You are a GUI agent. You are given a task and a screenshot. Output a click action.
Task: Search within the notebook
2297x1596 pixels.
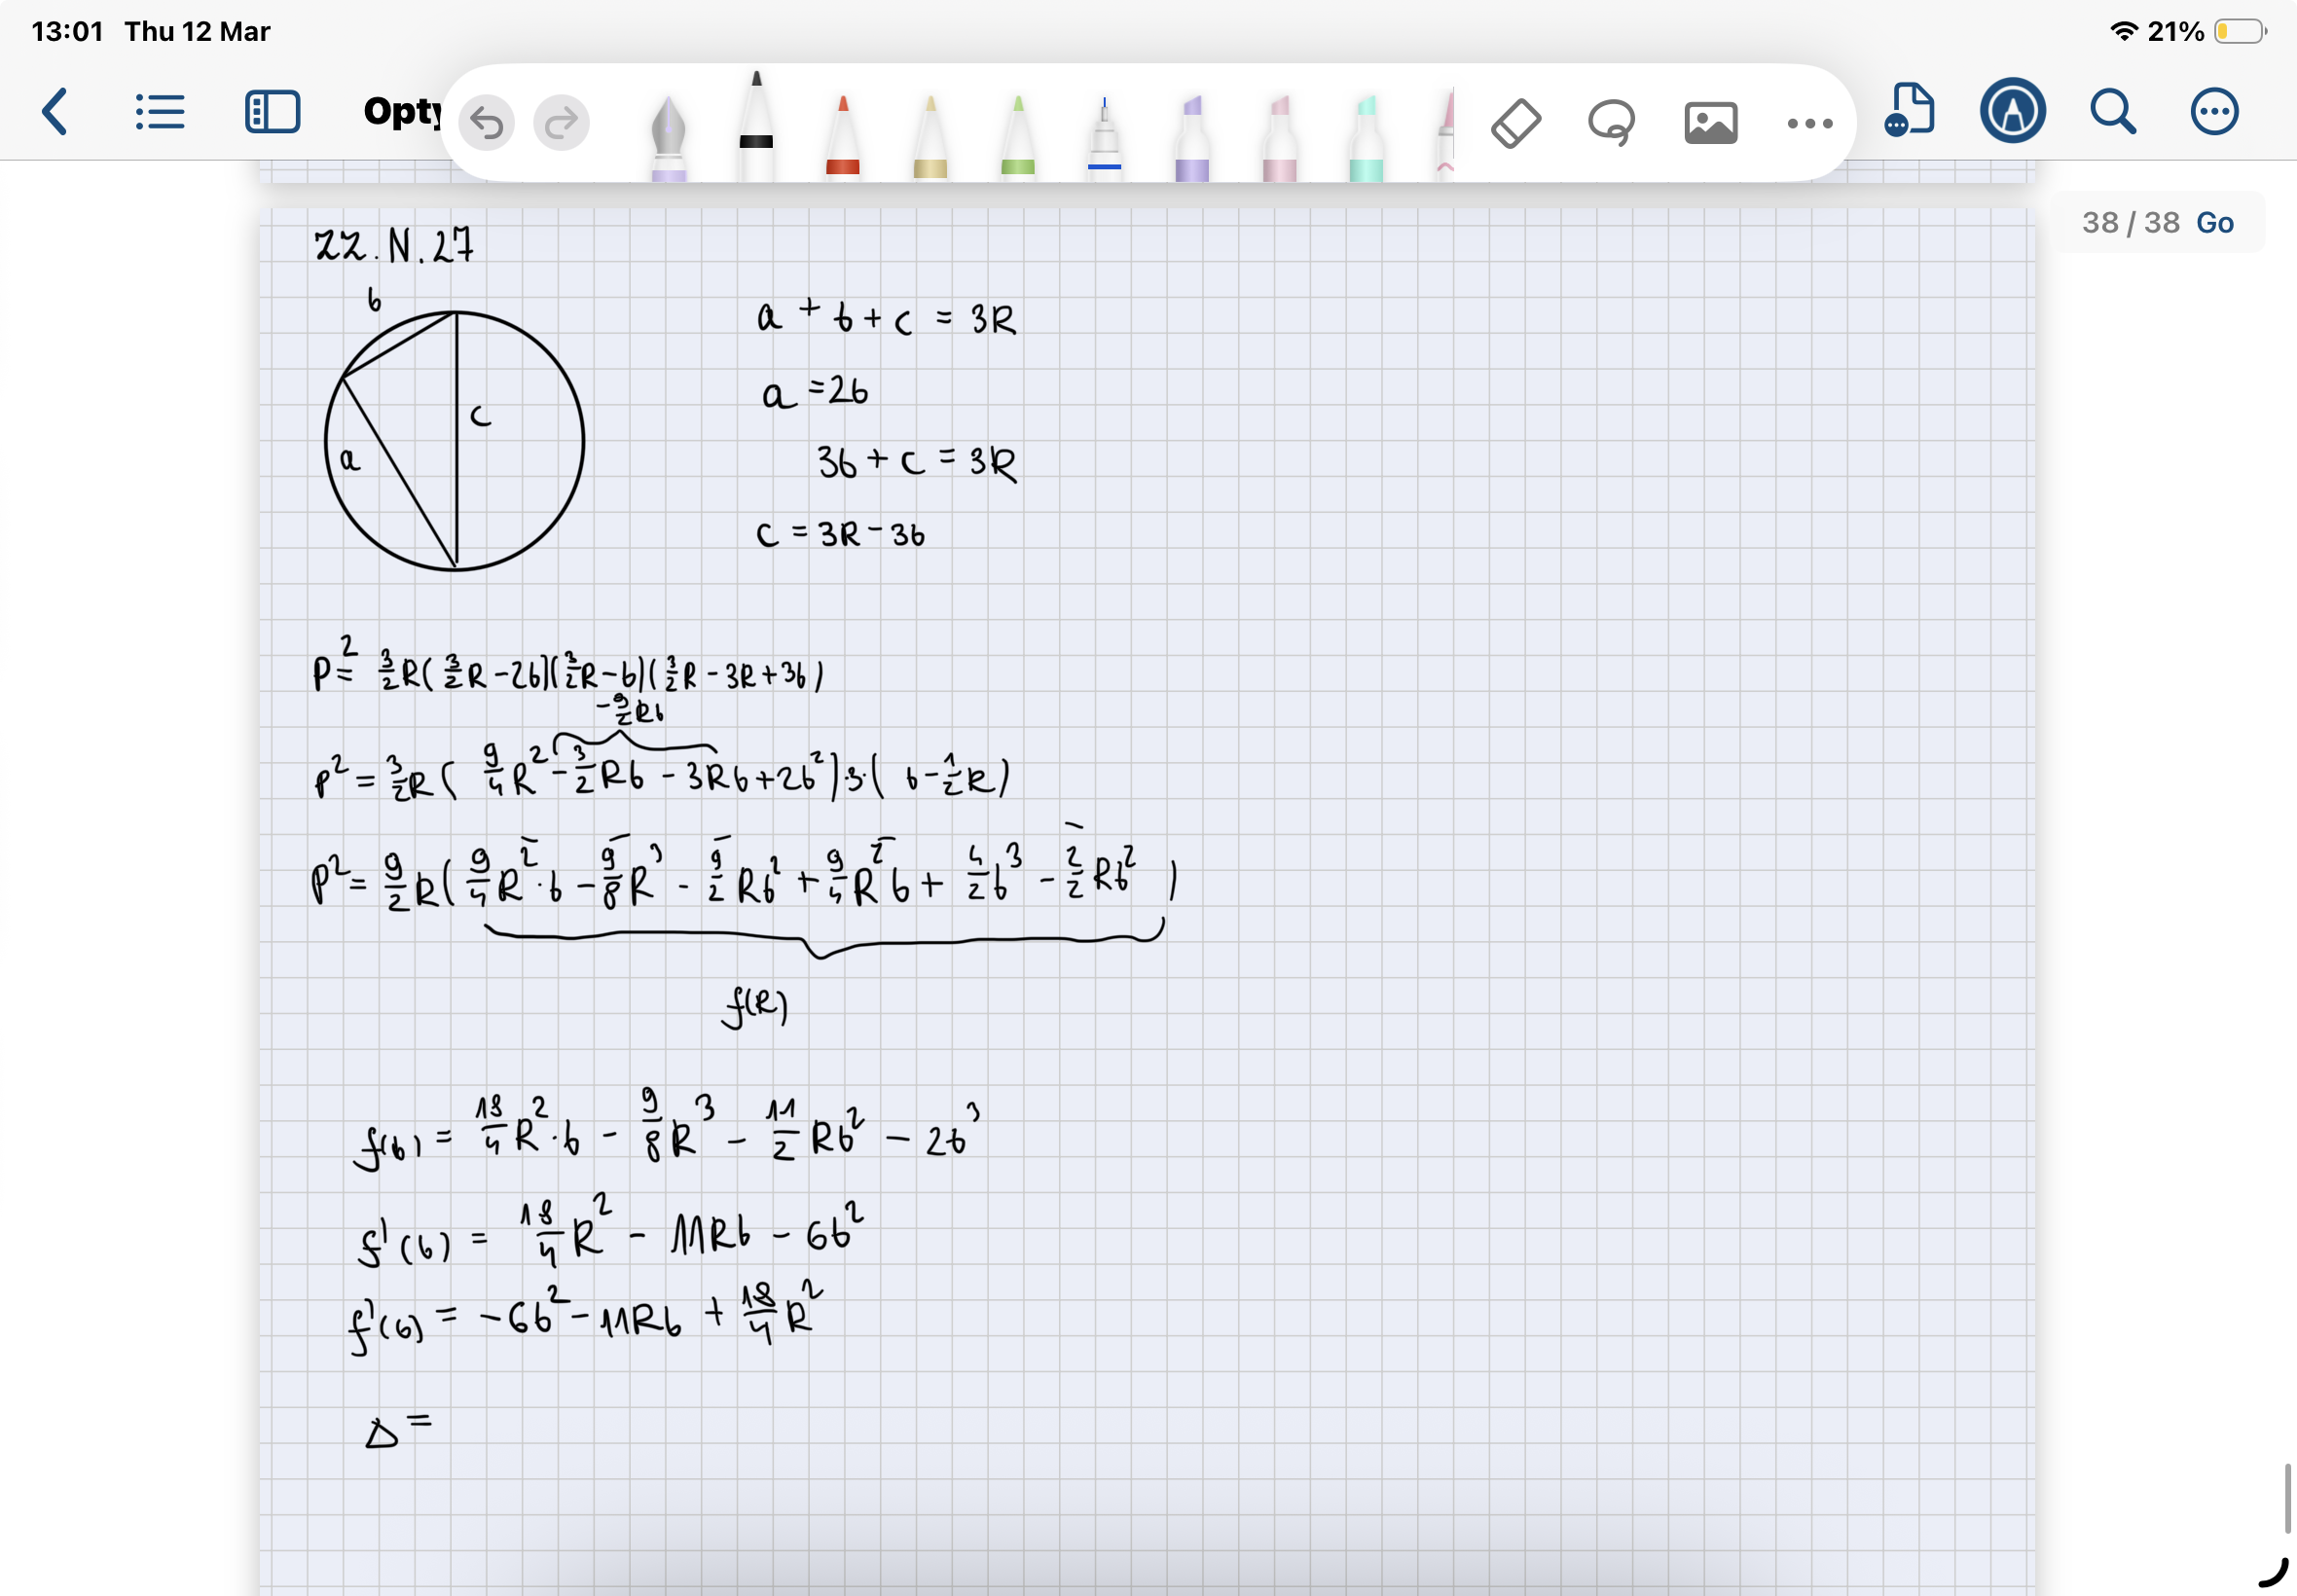2113,111
